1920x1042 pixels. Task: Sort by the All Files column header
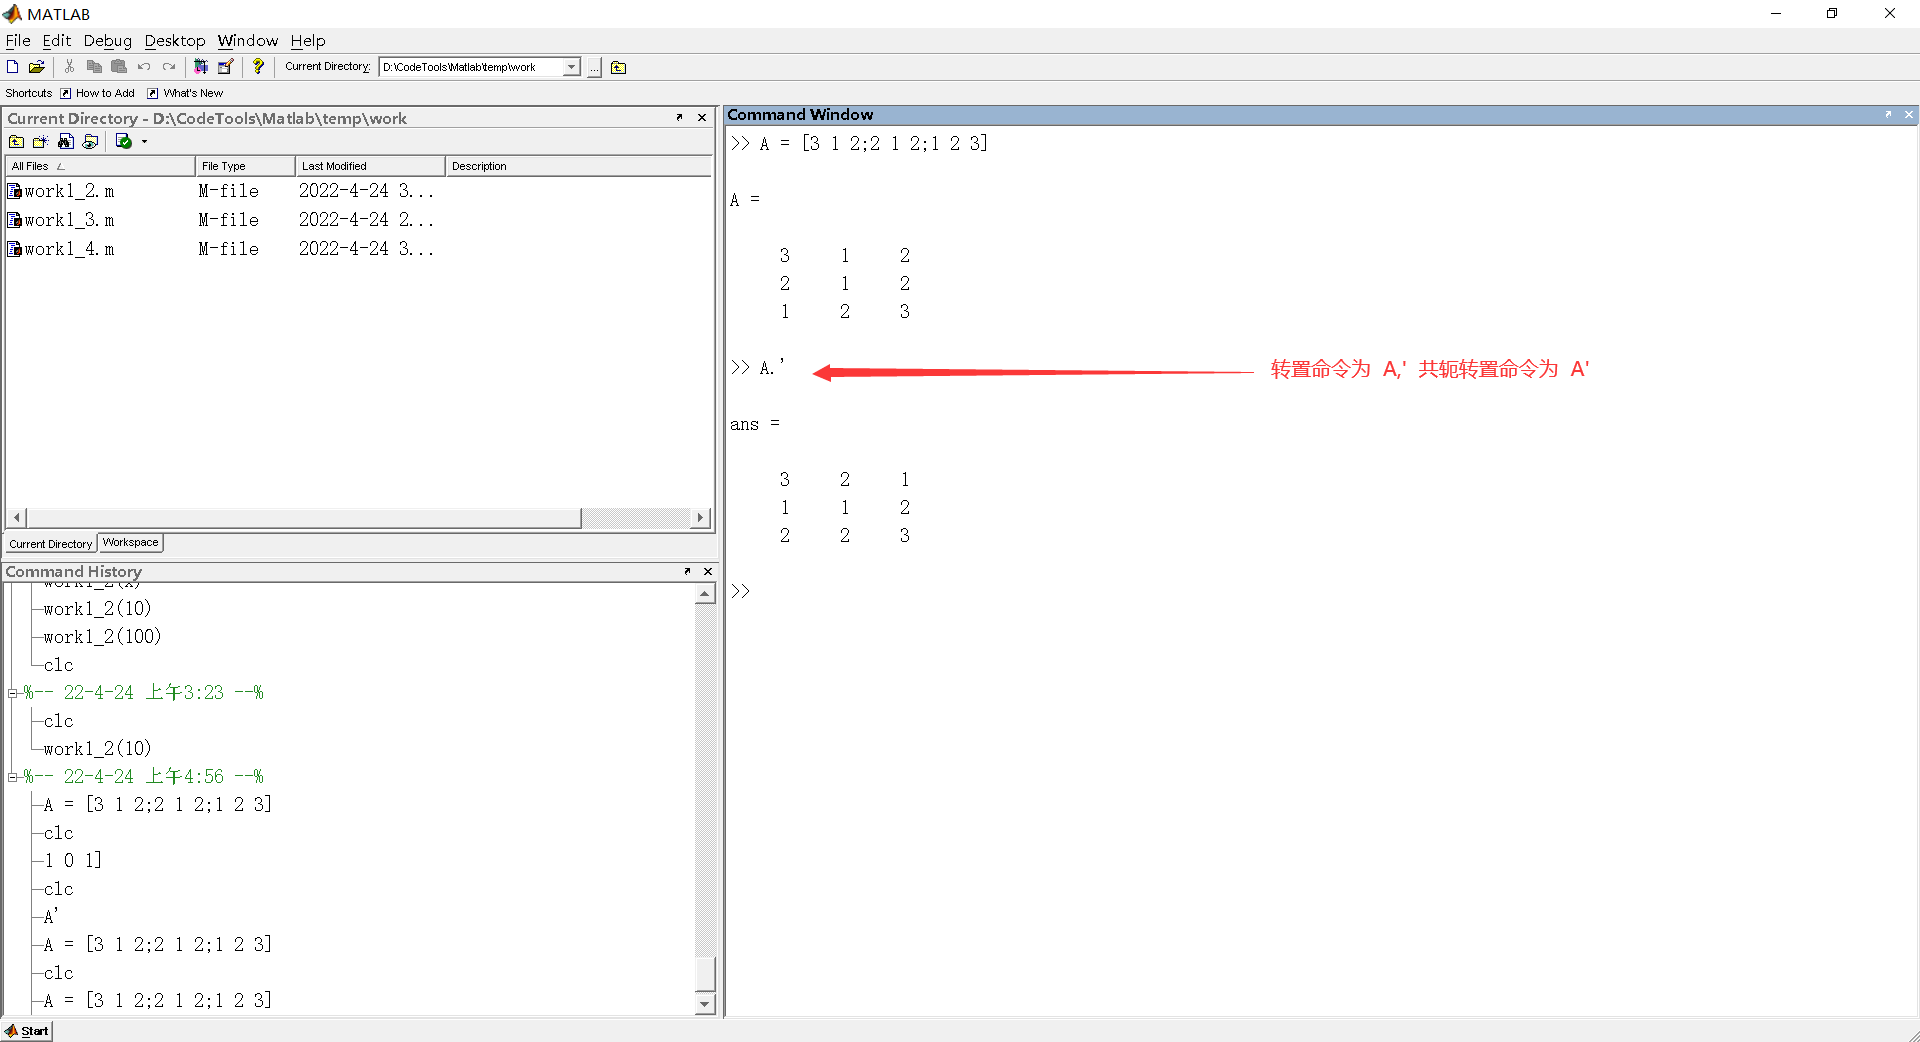click(100, 166)
